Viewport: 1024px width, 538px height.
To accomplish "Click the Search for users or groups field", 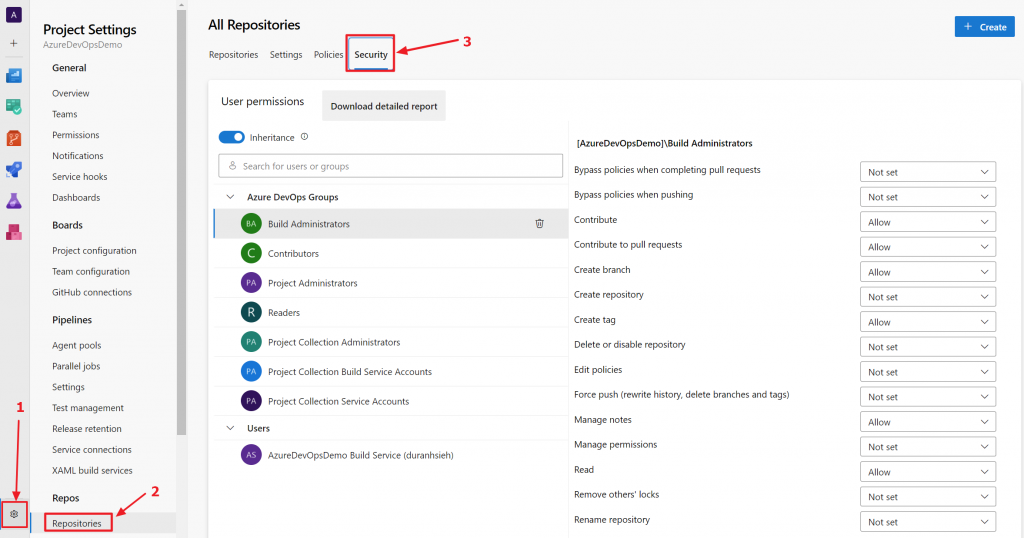I will pos(391,166).
